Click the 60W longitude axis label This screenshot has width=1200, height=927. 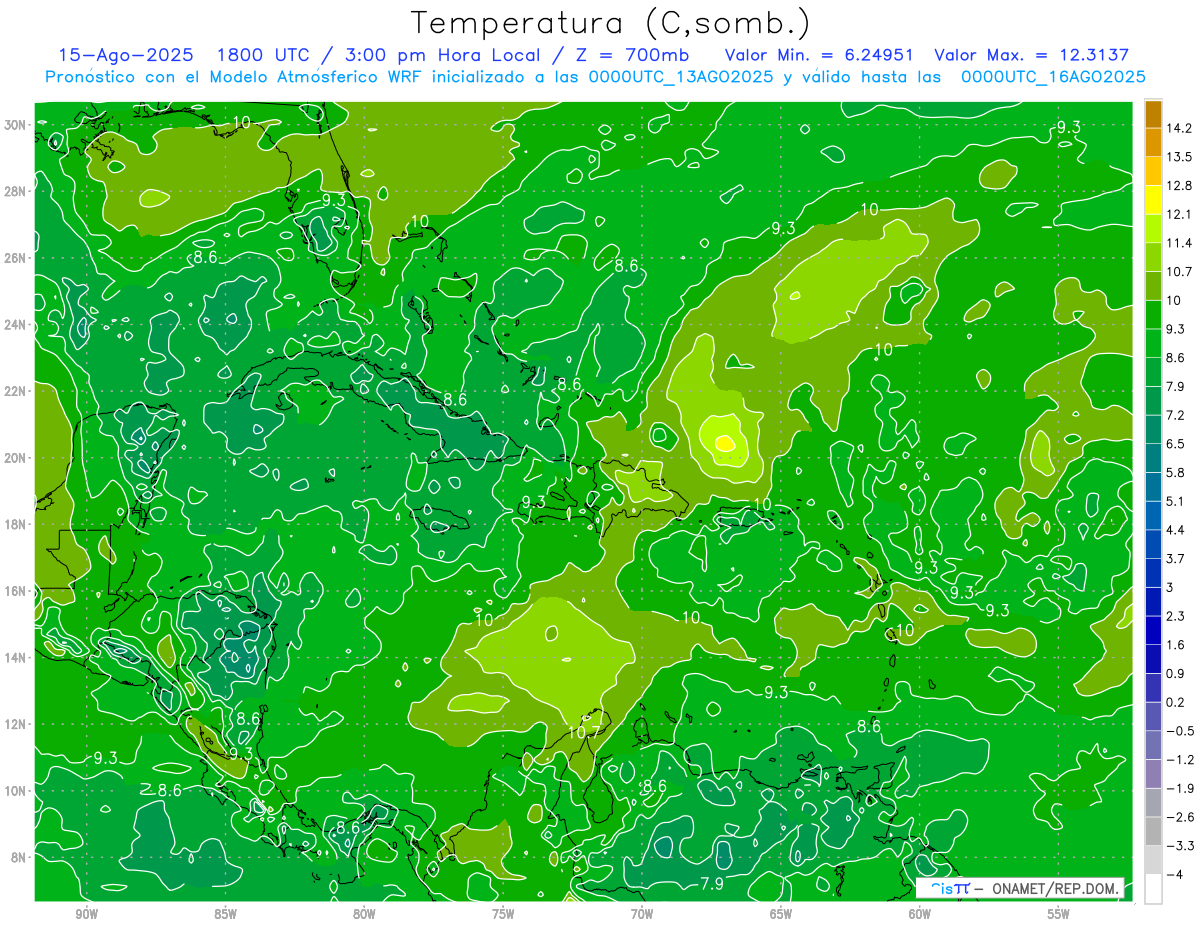click(x=920, y=915)
